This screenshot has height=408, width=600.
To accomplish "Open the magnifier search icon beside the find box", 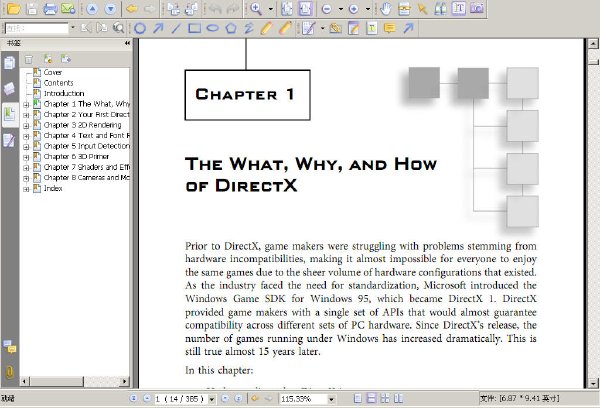I will coord(119,28).
